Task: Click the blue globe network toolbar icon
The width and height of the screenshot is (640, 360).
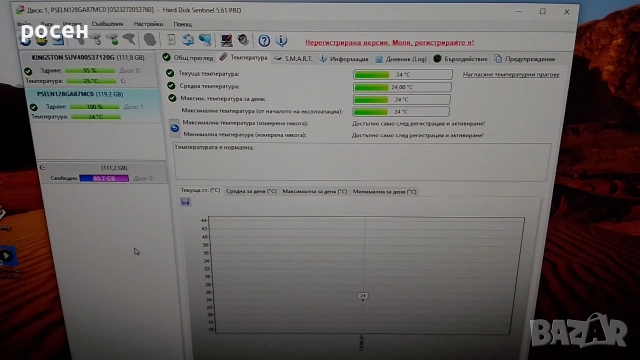Action: point(205,40)
